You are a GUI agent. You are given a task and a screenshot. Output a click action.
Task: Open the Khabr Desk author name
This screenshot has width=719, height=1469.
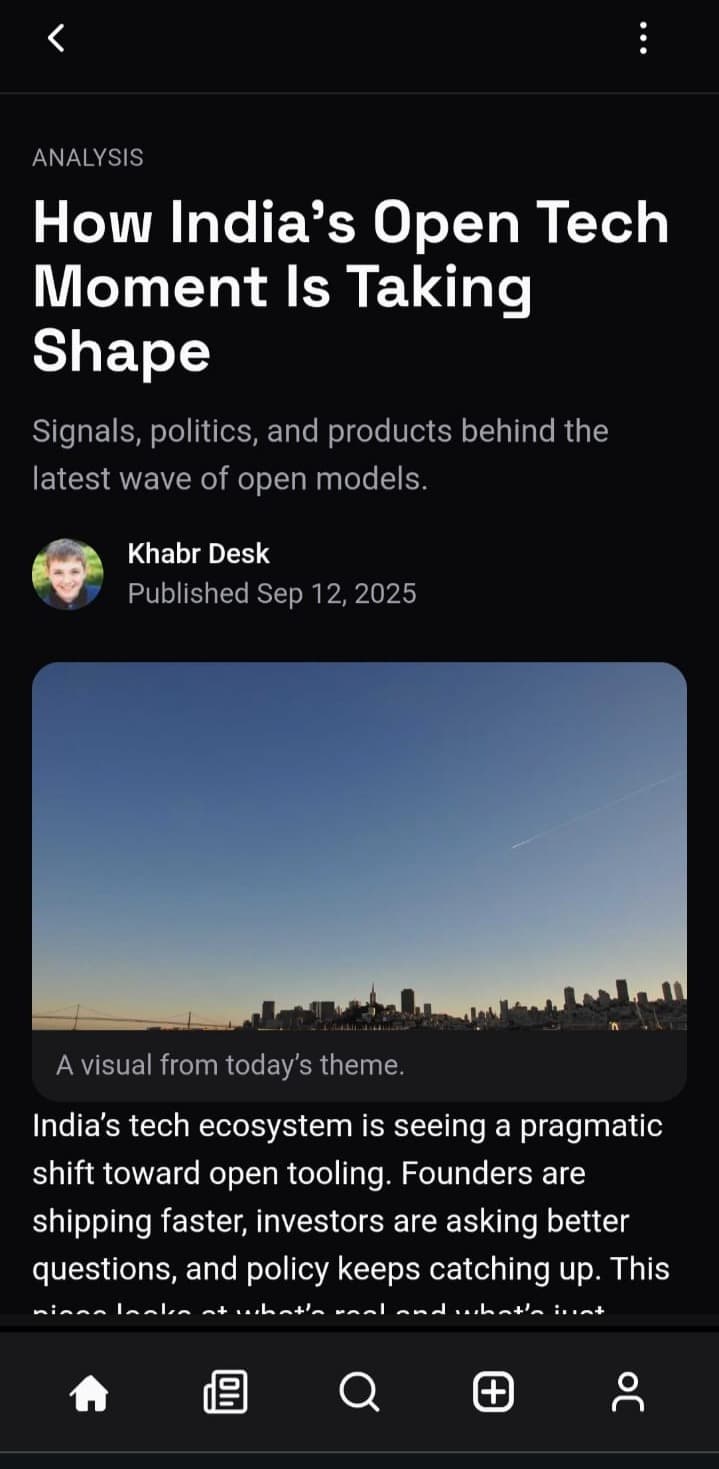(199, 553)
